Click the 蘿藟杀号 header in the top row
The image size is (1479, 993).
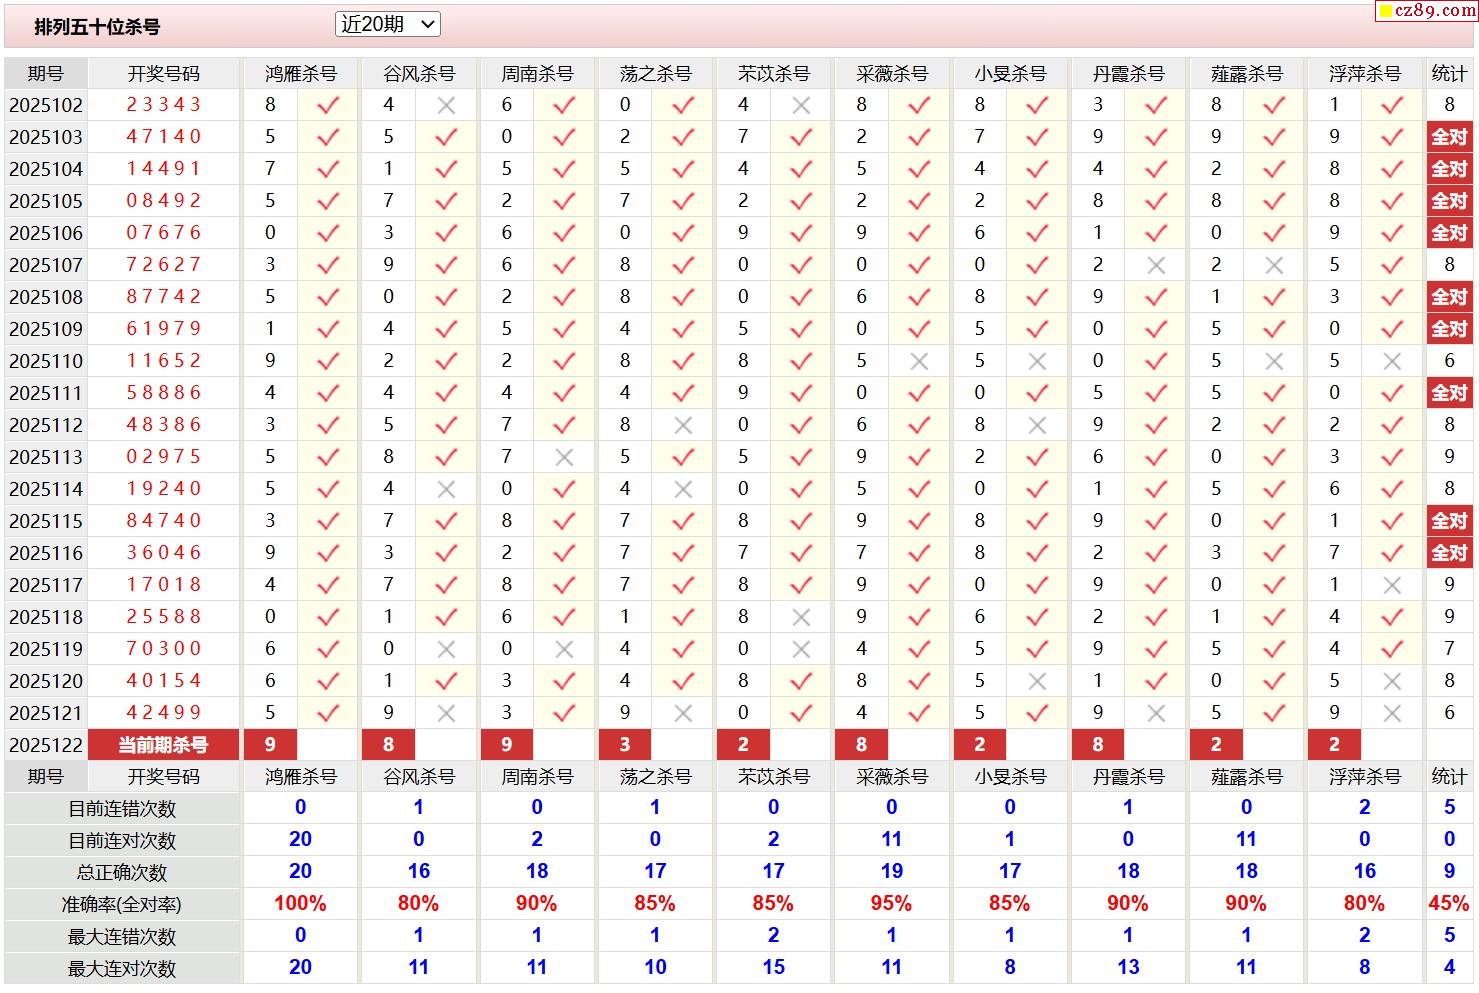pos(1246,74)
